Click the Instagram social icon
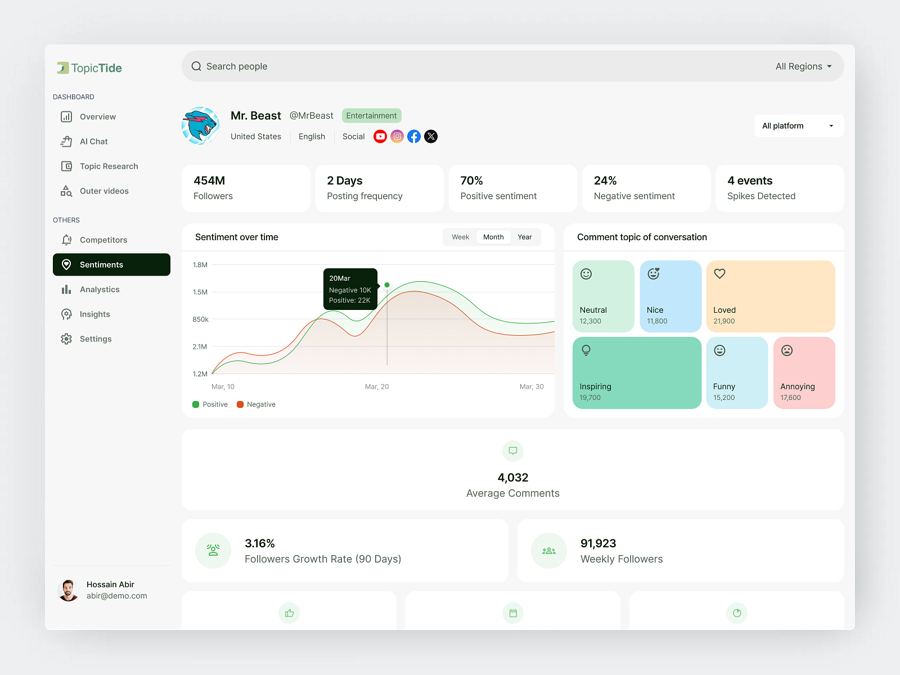 [397, 136]
